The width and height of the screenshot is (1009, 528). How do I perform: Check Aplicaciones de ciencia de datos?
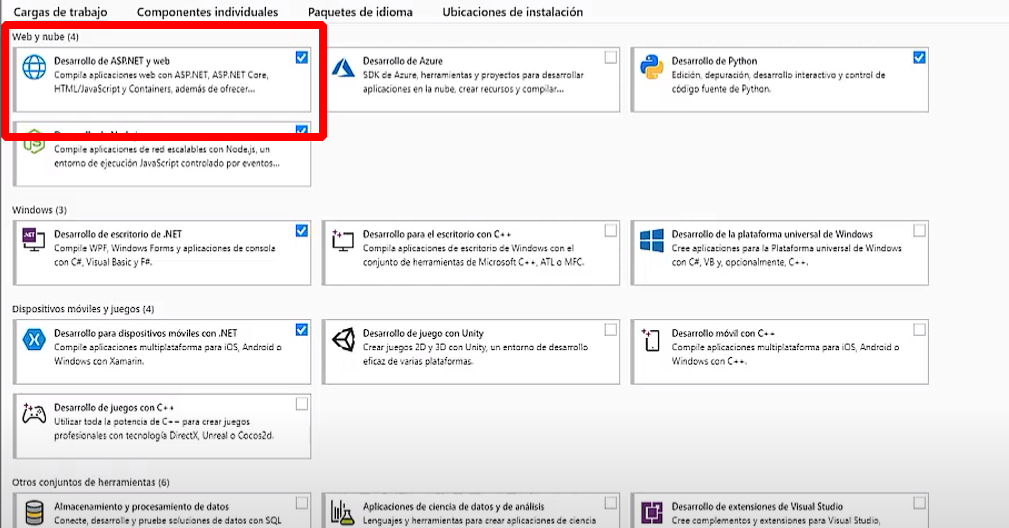pyautogui.click(x=611, y=503)
